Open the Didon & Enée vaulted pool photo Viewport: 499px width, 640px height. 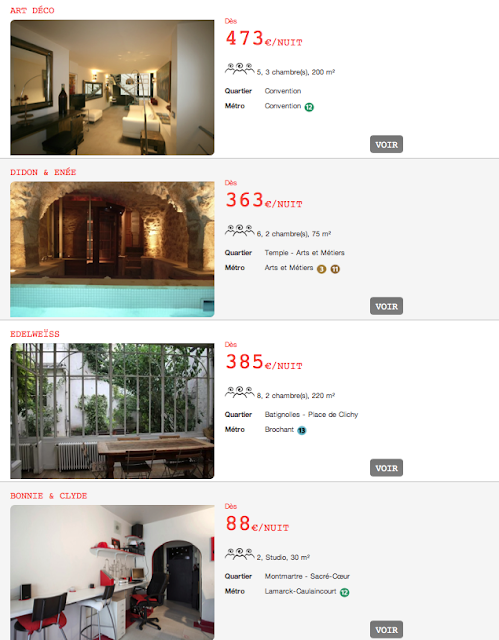(x=112, y=249)
